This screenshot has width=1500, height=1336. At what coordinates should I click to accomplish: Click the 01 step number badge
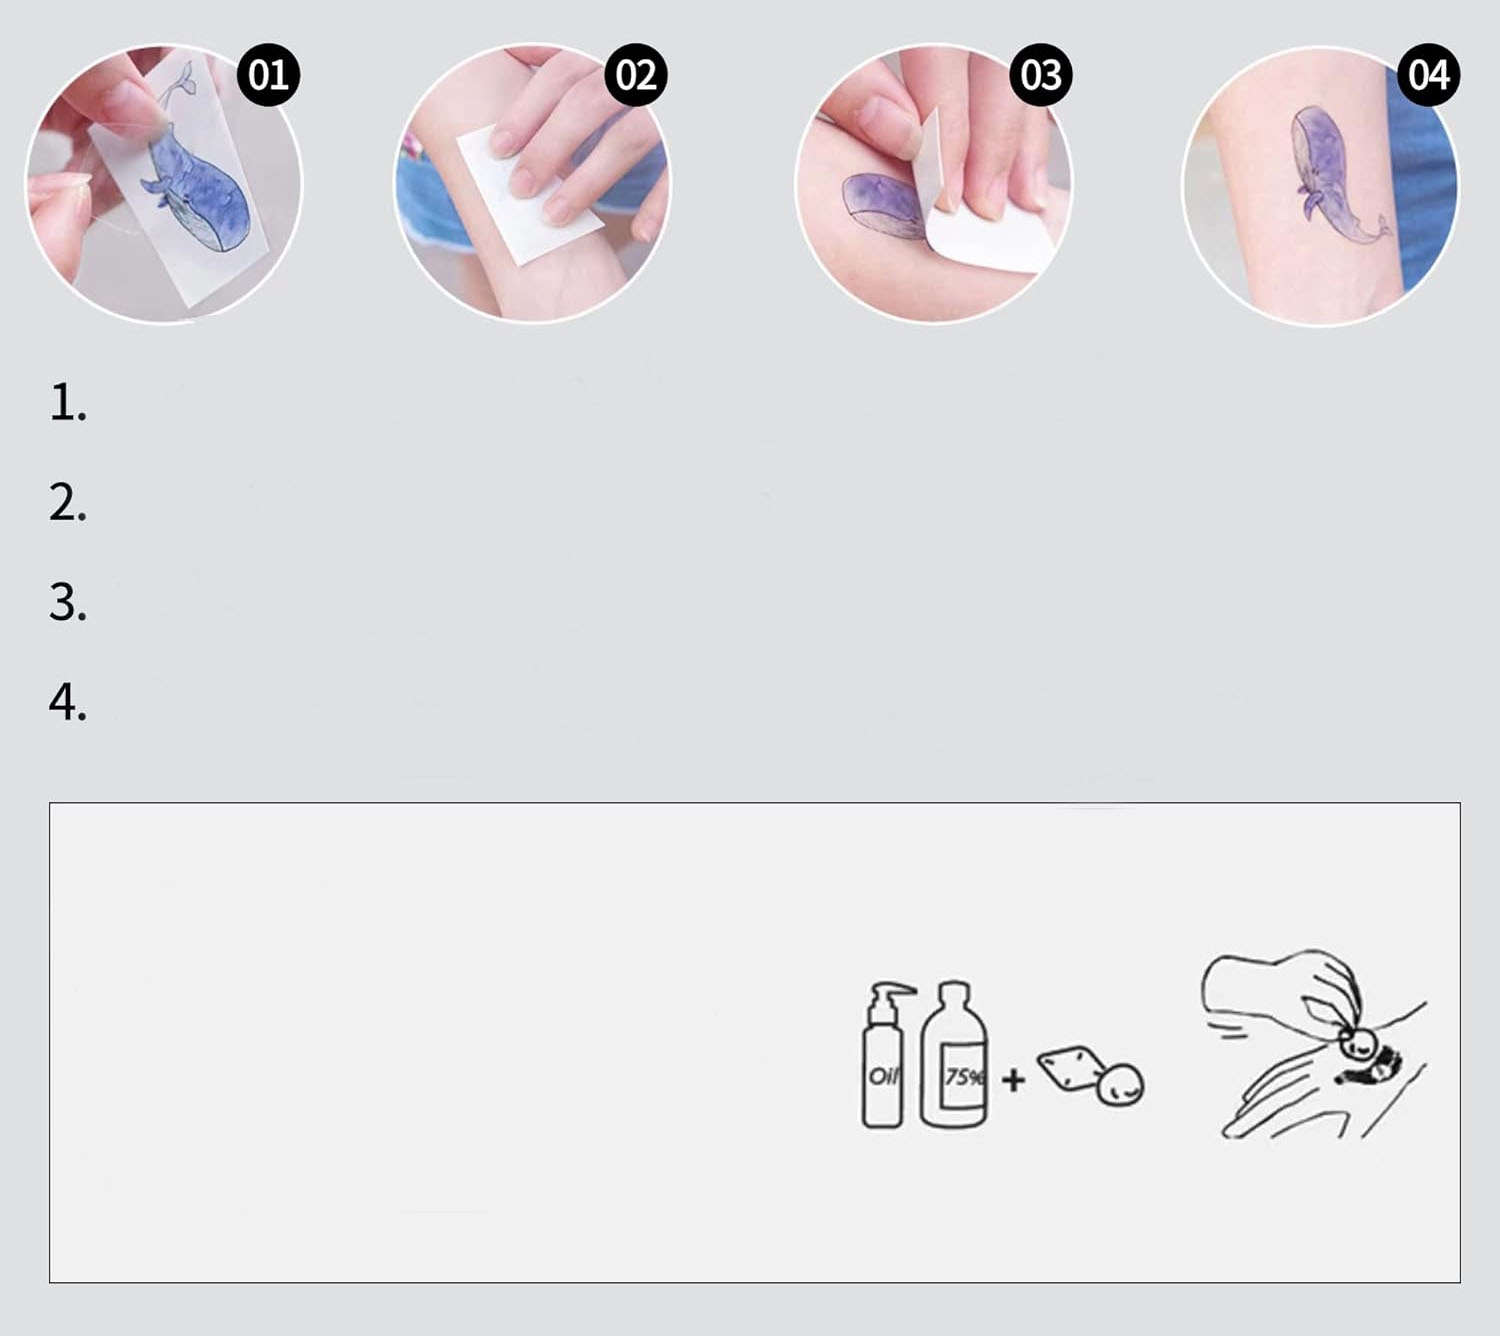tap(268, 75)
